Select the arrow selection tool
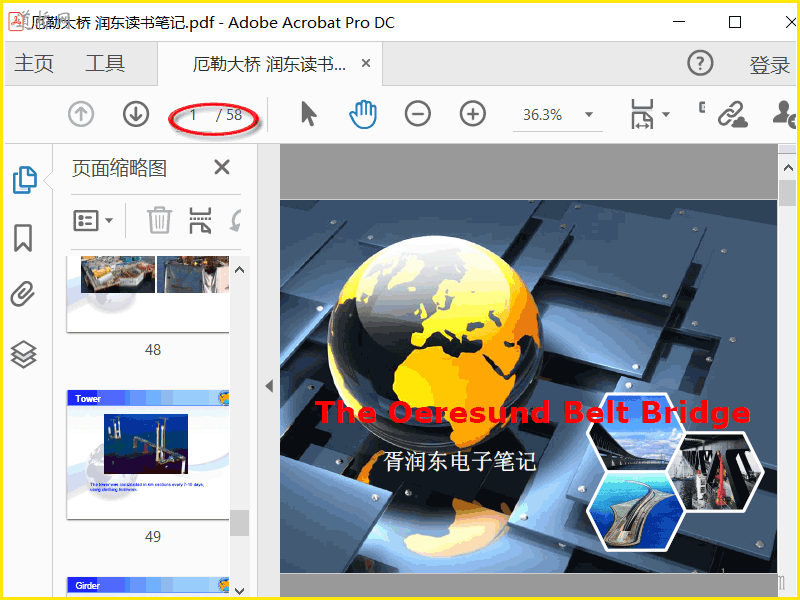800x600 pixels. [x=309, y=114]
